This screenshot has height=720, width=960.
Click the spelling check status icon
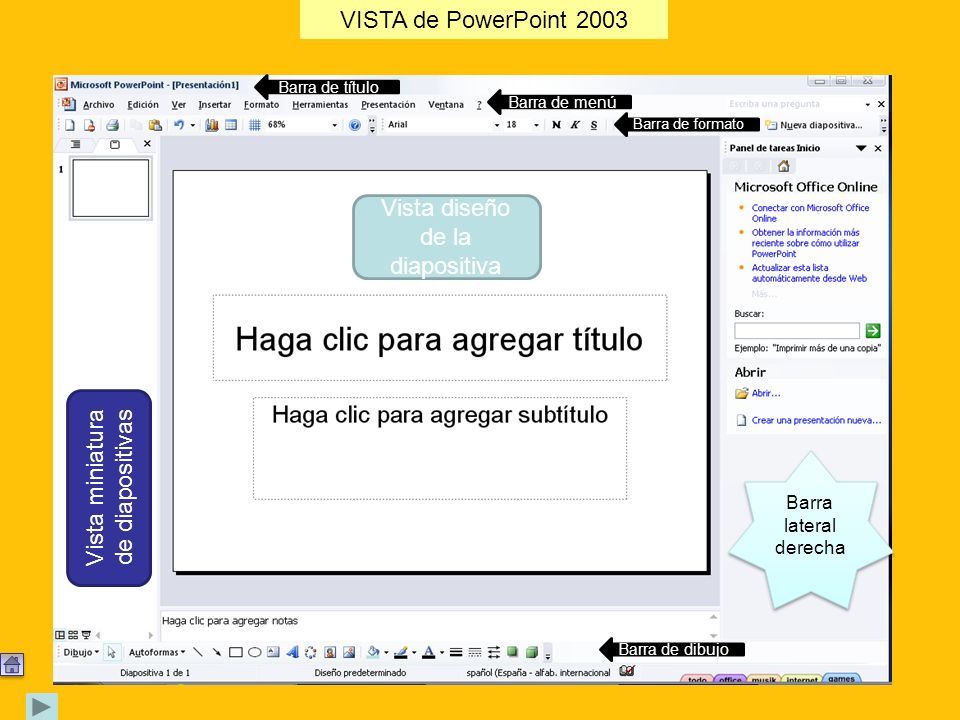point(627,671)
